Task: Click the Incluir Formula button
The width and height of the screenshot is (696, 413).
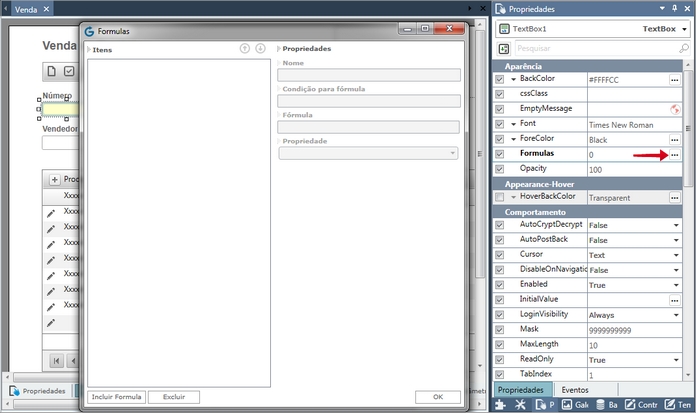Action: click(x=116, y=397)
